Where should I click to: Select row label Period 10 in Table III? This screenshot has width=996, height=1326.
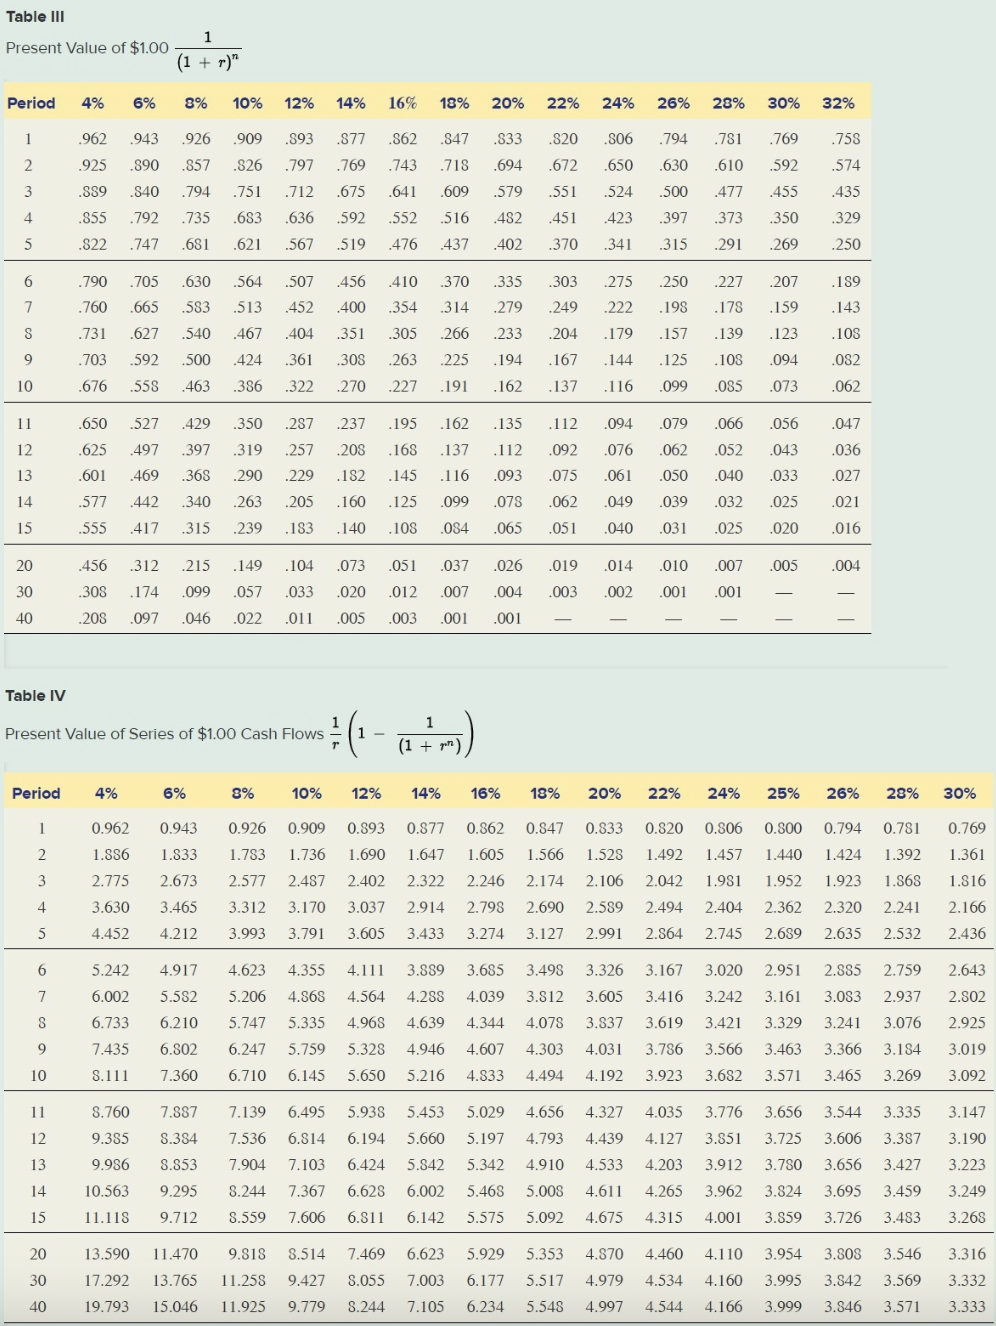pos(25,384)
